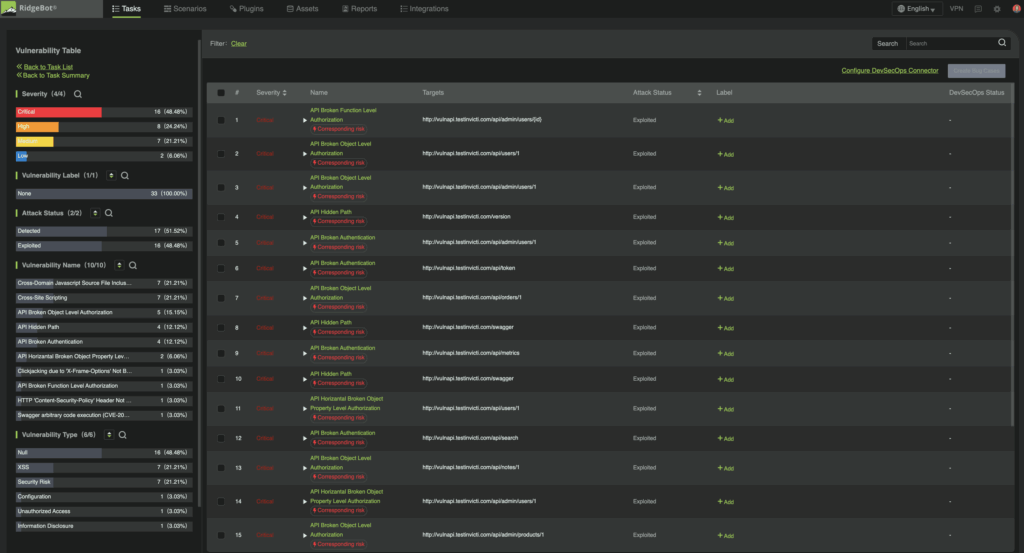Click the red alert icon at top right
This screenshot has width=1024, height=553.
(1014, 9)
